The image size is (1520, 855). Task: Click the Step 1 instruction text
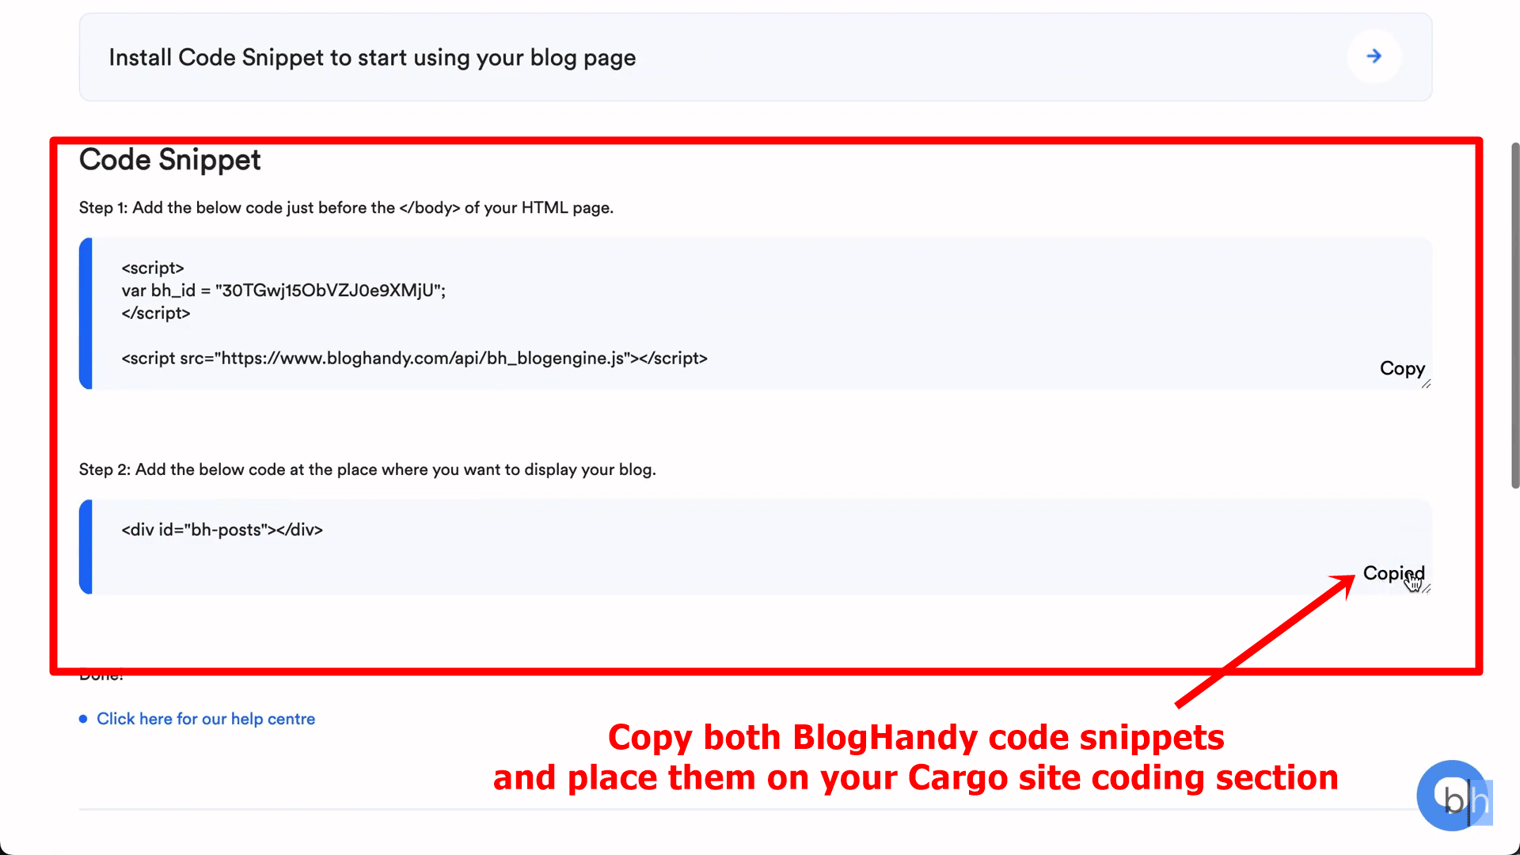pos(346,208)
